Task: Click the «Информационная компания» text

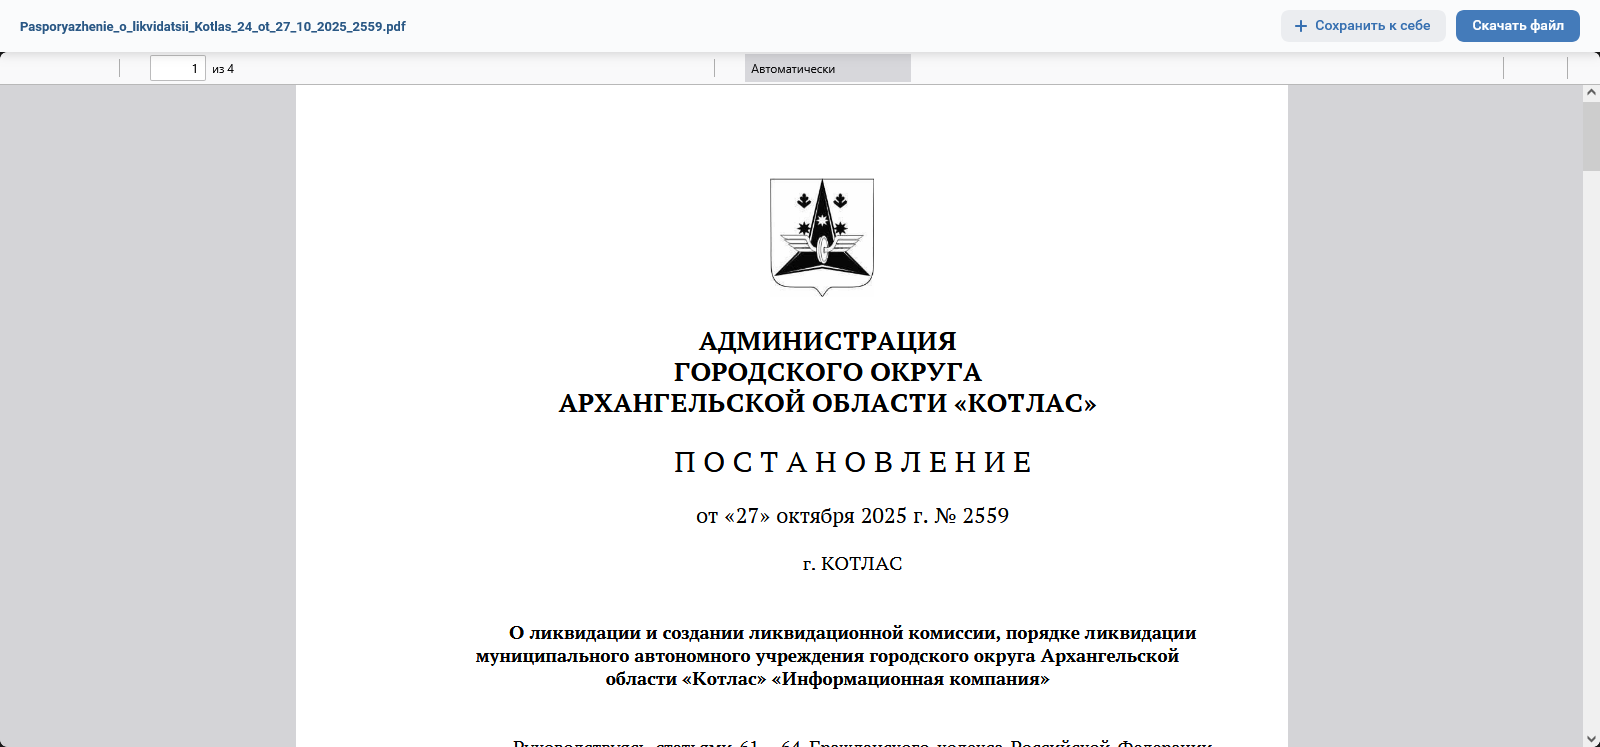Action: pos(910,679)
